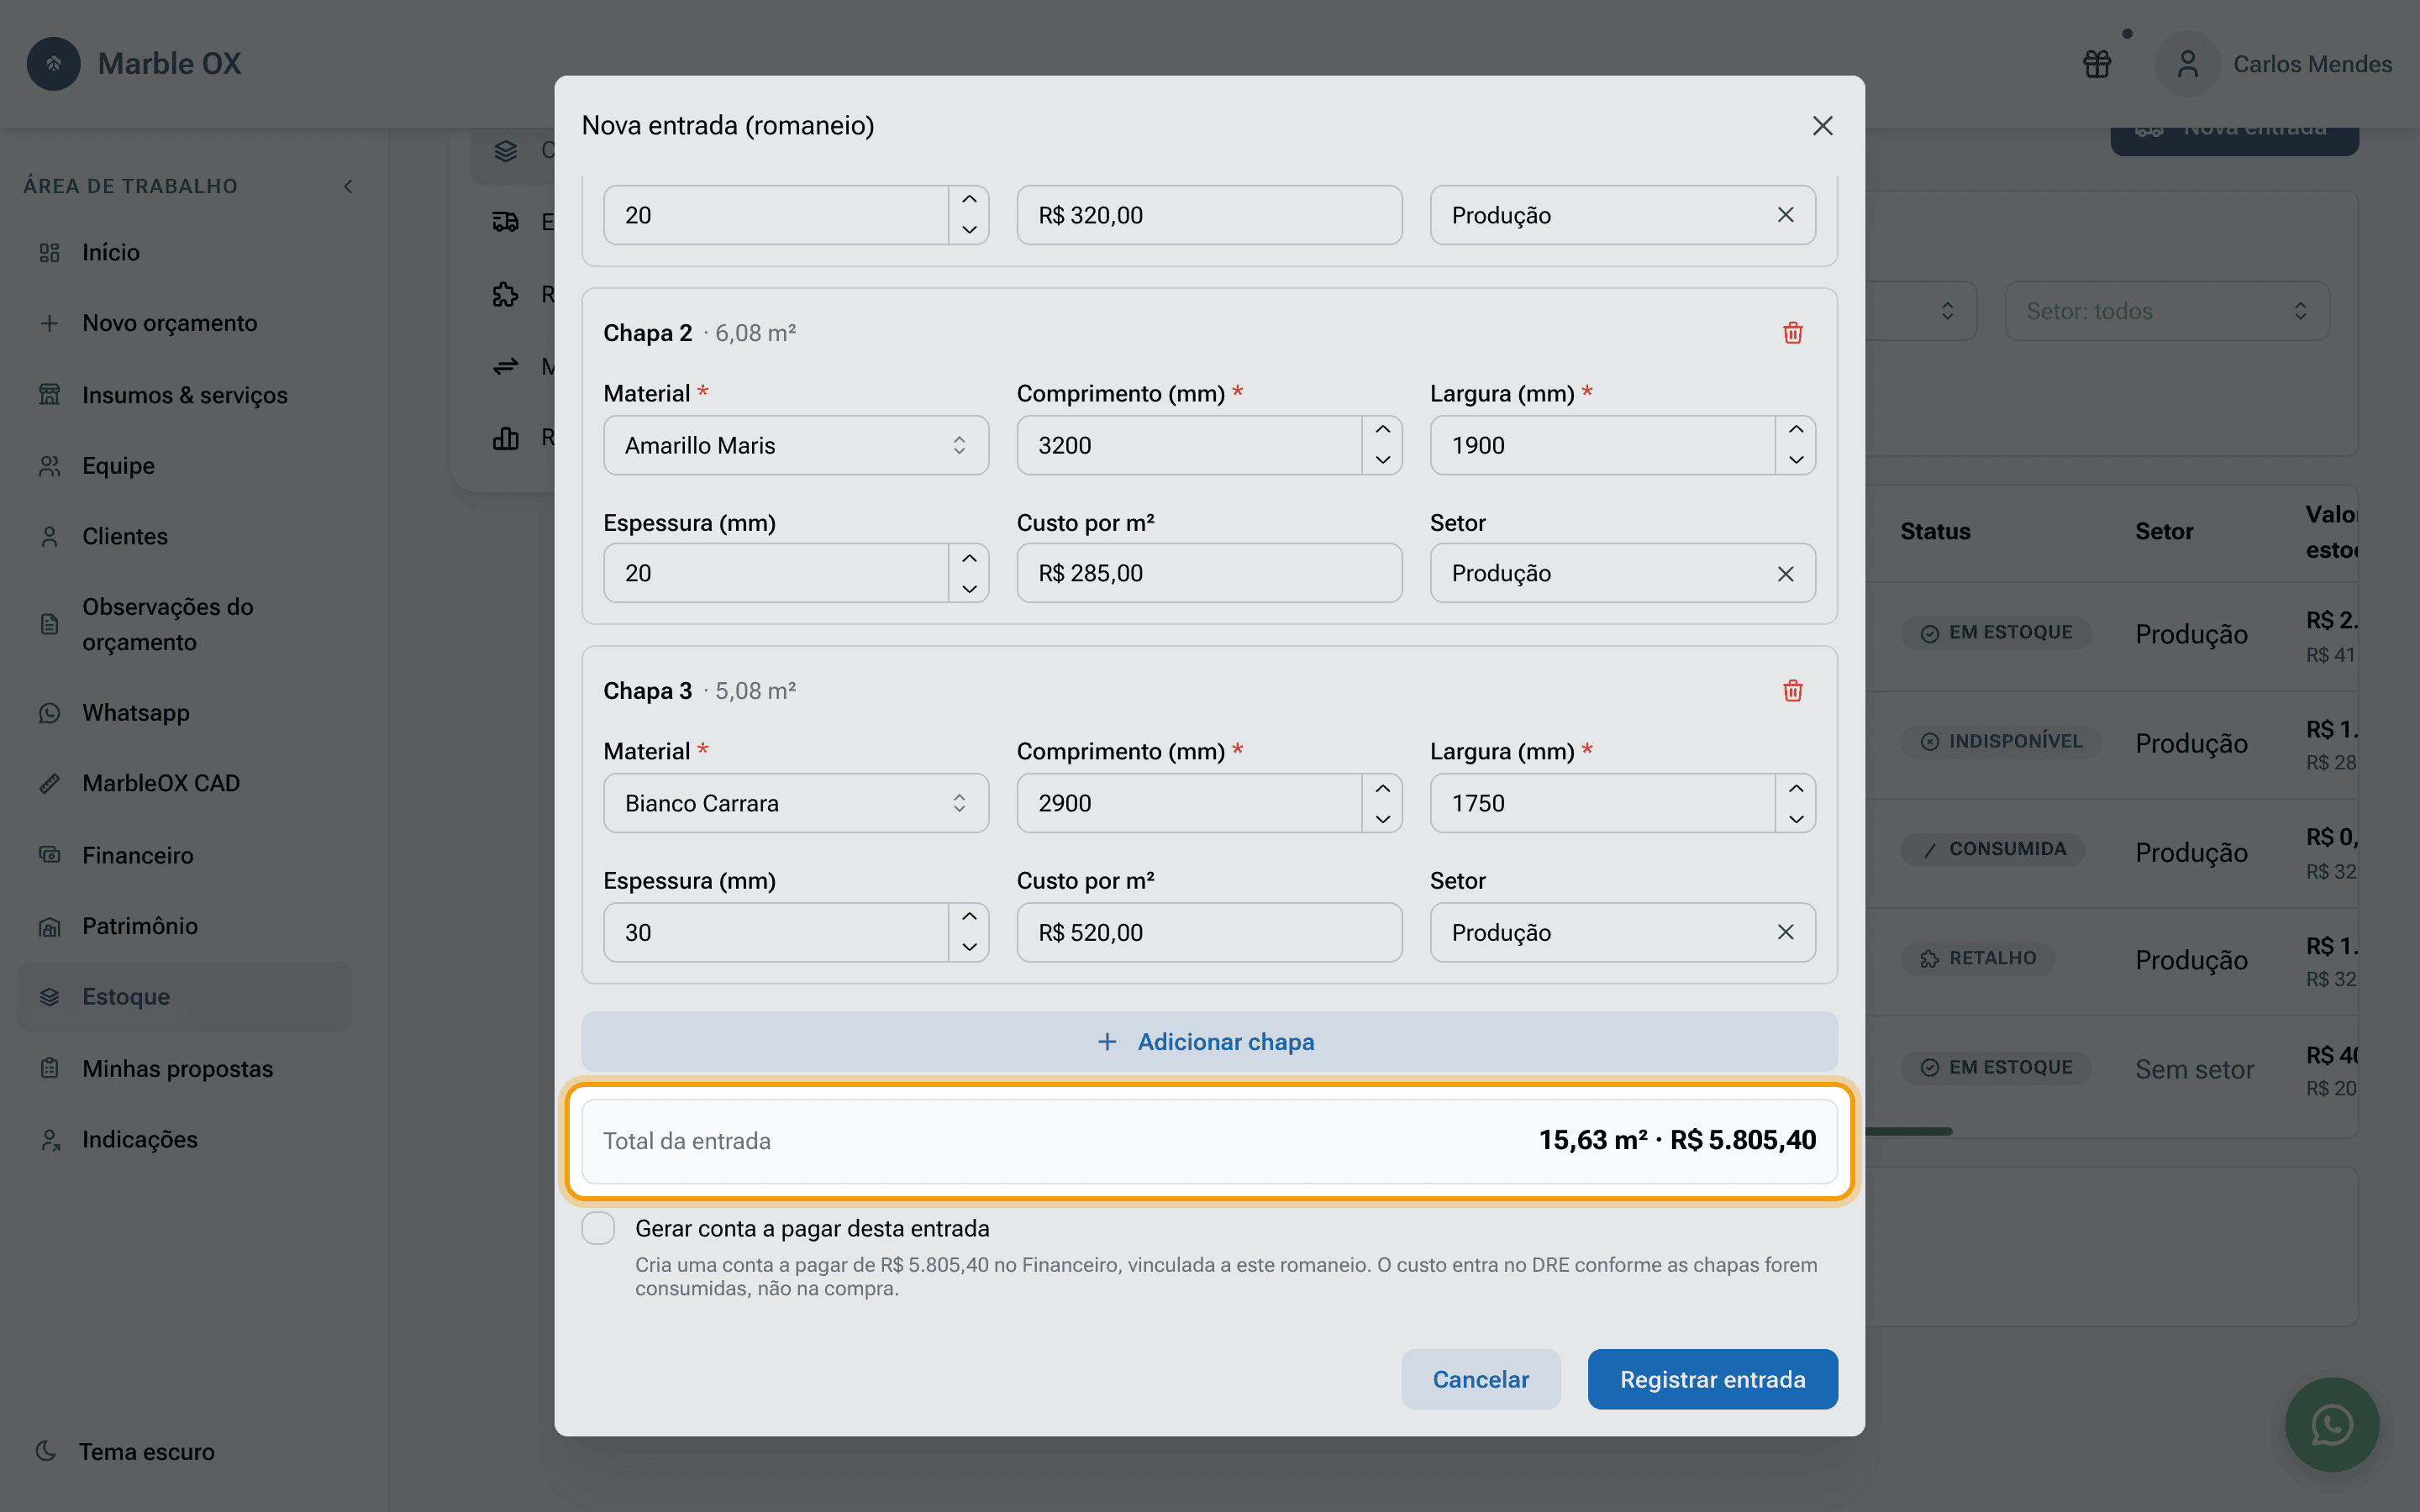Image resolution: width=2420 pixels, height=1512 pixels.
Task: Delete Chapa 2 with its trash icon
Action: pyautogui.click(x=1792, y=333)
